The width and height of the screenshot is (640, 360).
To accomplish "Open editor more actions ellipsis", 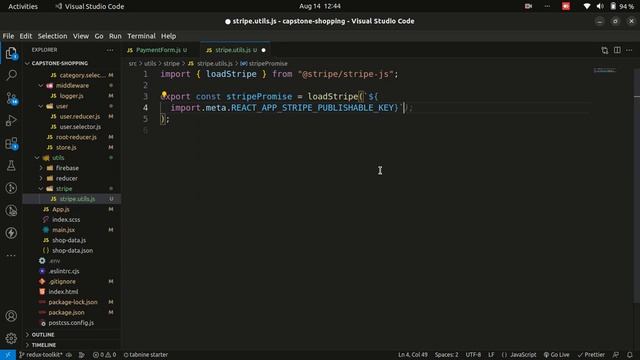I will coord(629,50).
